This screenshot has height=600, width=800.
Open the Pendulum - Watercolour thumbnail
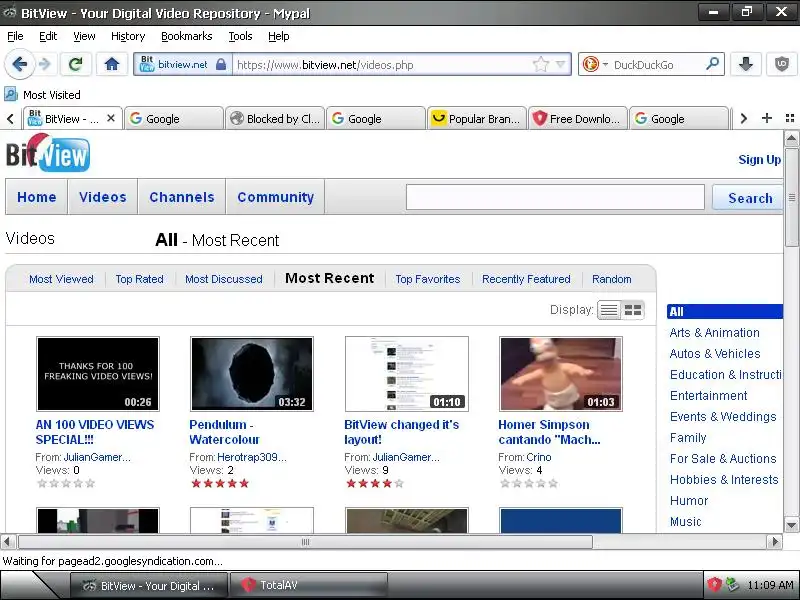(252, 374)
